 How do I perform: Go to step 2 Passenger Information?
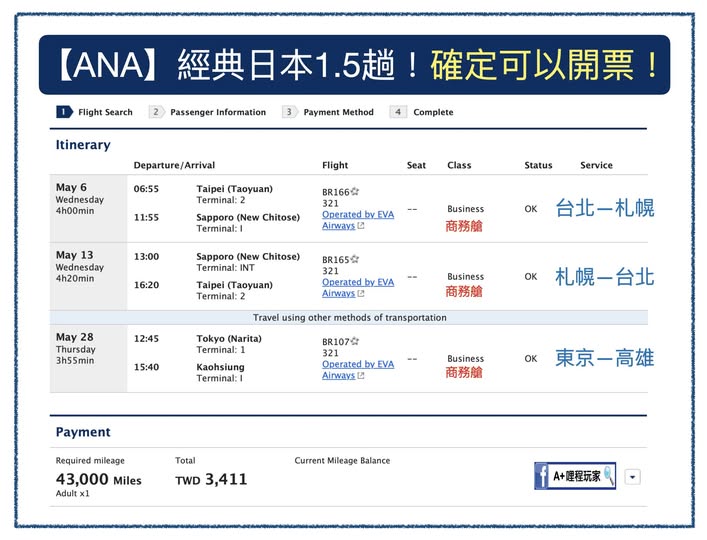[208, 112]
